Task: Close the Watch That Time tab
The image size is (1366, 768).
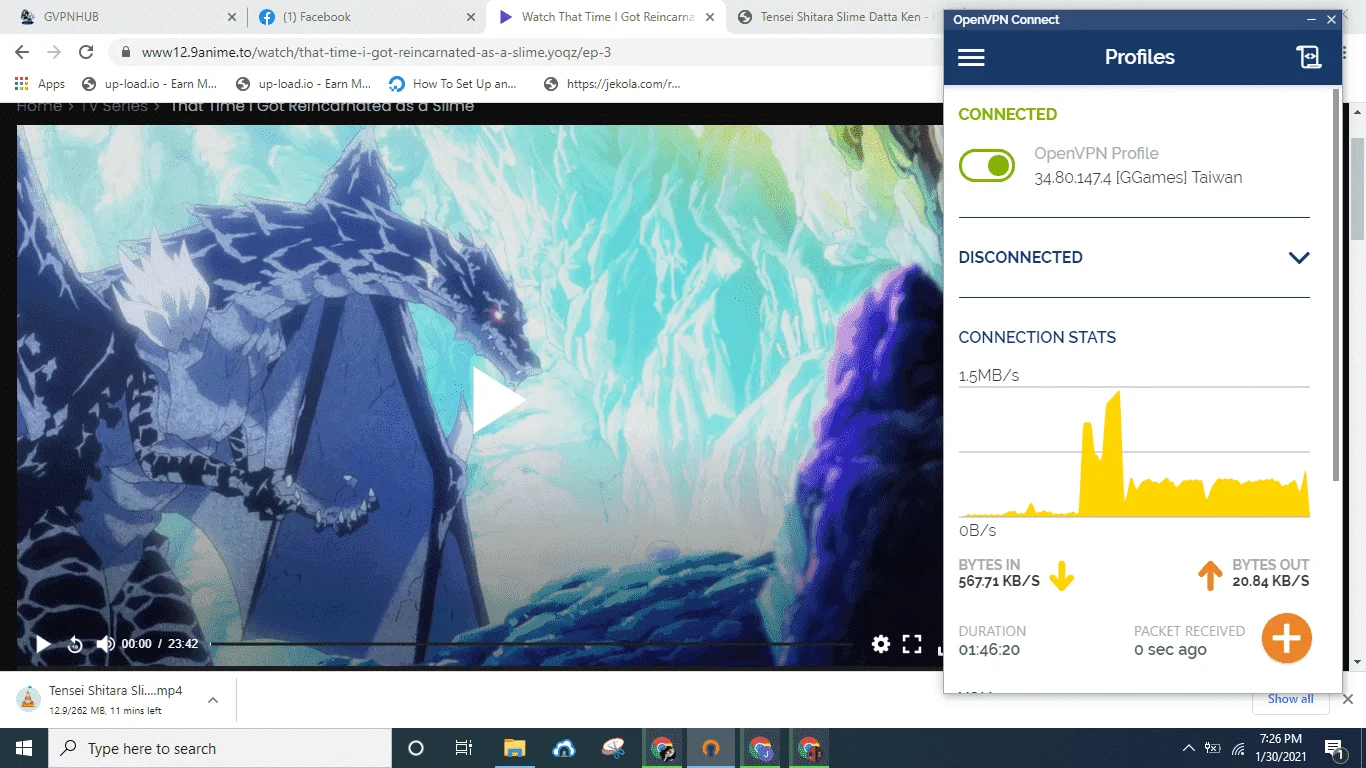Action: coord(708,17)
